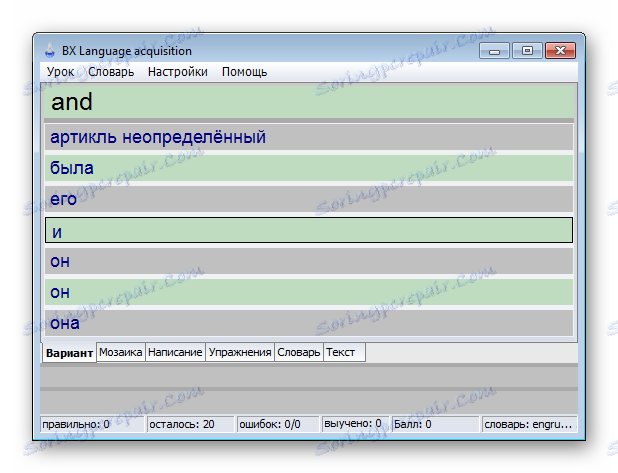
Task: Click status field 'словарь: engru...'
Action: tap(529, 425)
